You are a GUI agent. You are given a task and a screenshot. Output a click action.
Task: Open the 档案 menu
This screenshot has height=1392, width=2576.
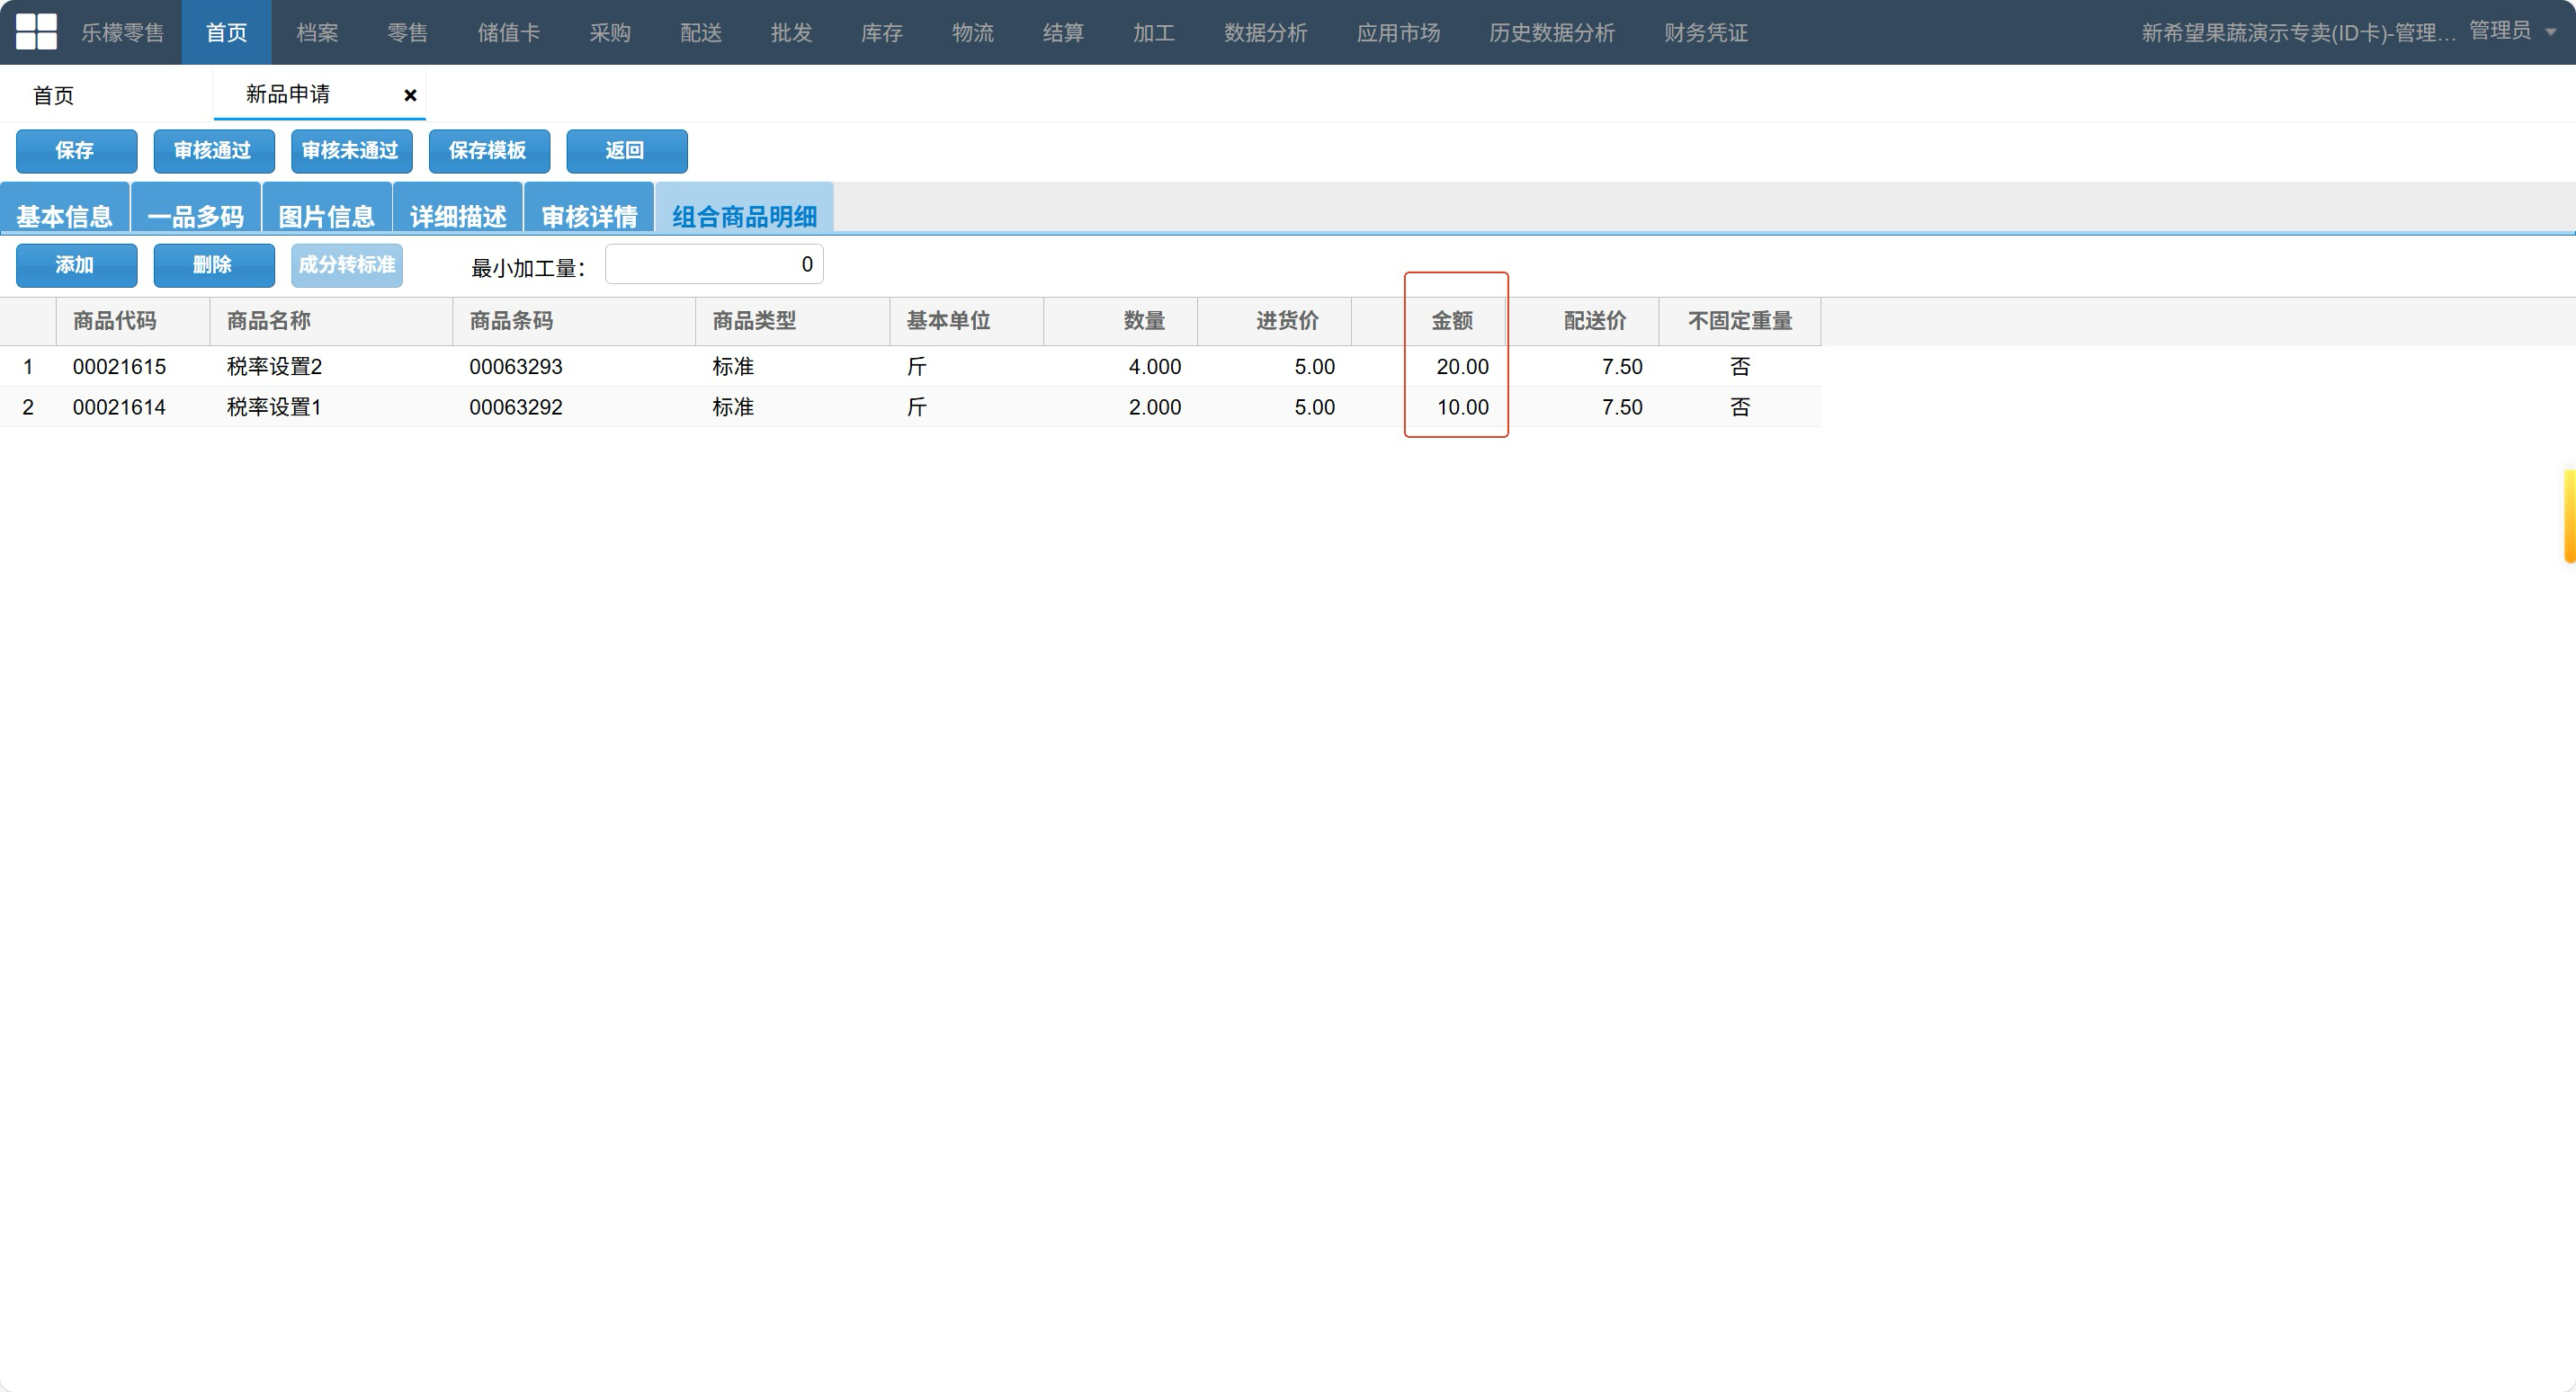[x=317, y=32]
